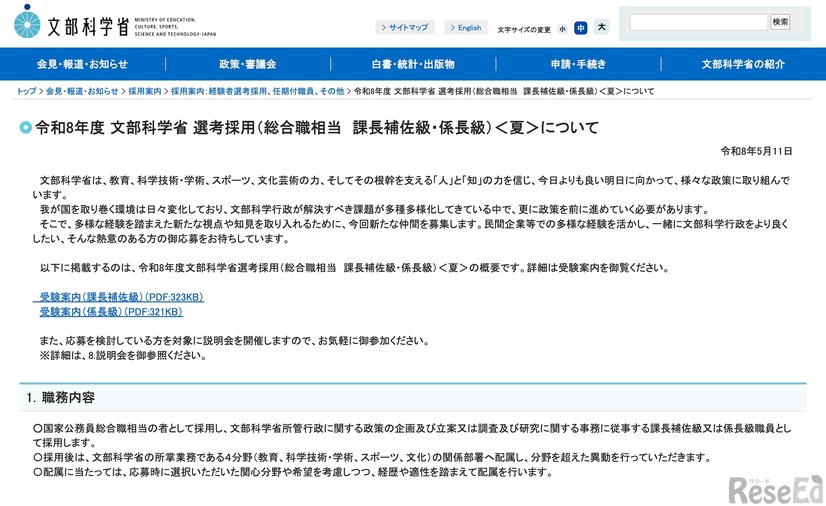Click the 文部科学省 logo

coord(115,23)
